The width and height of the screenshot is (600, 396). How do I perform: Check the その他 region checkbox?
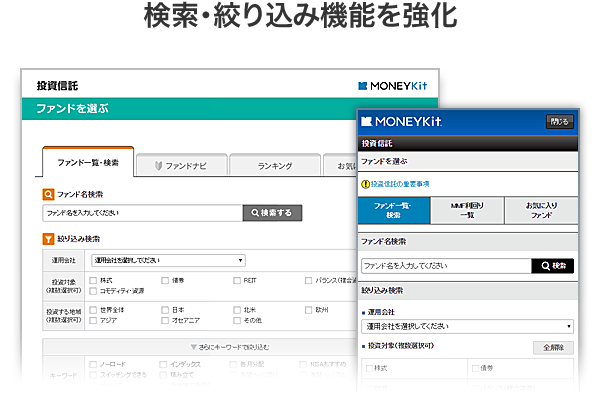(237, 320)
